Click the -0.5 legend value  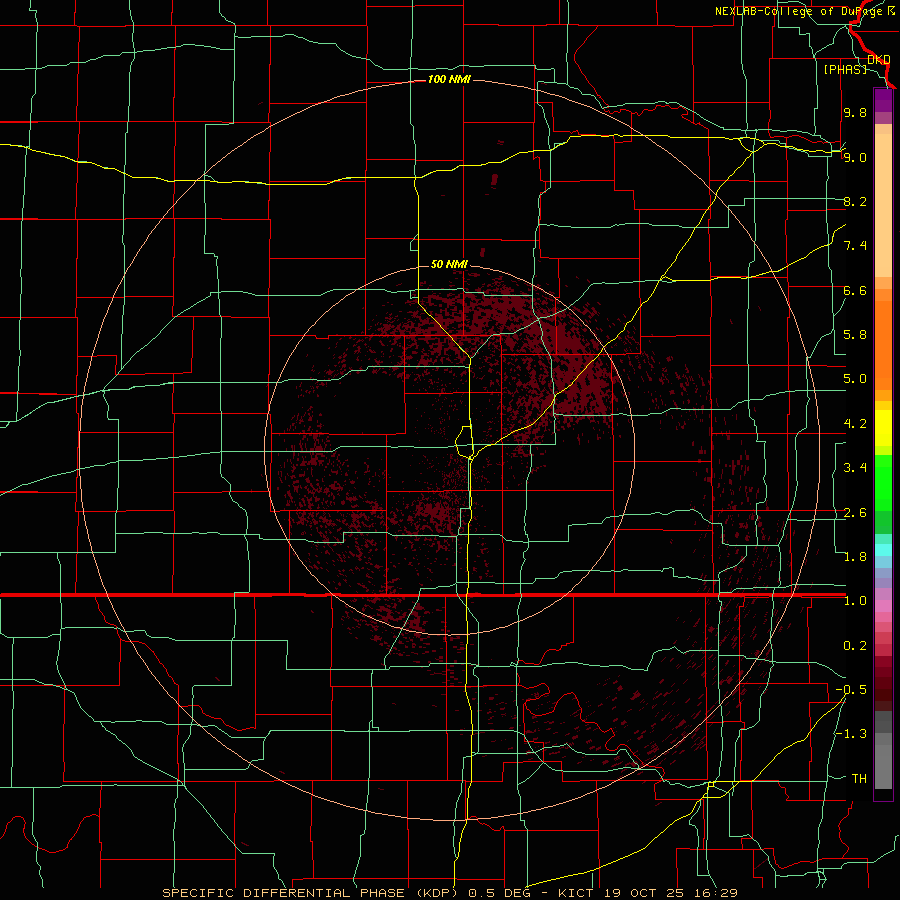(851, 690)
